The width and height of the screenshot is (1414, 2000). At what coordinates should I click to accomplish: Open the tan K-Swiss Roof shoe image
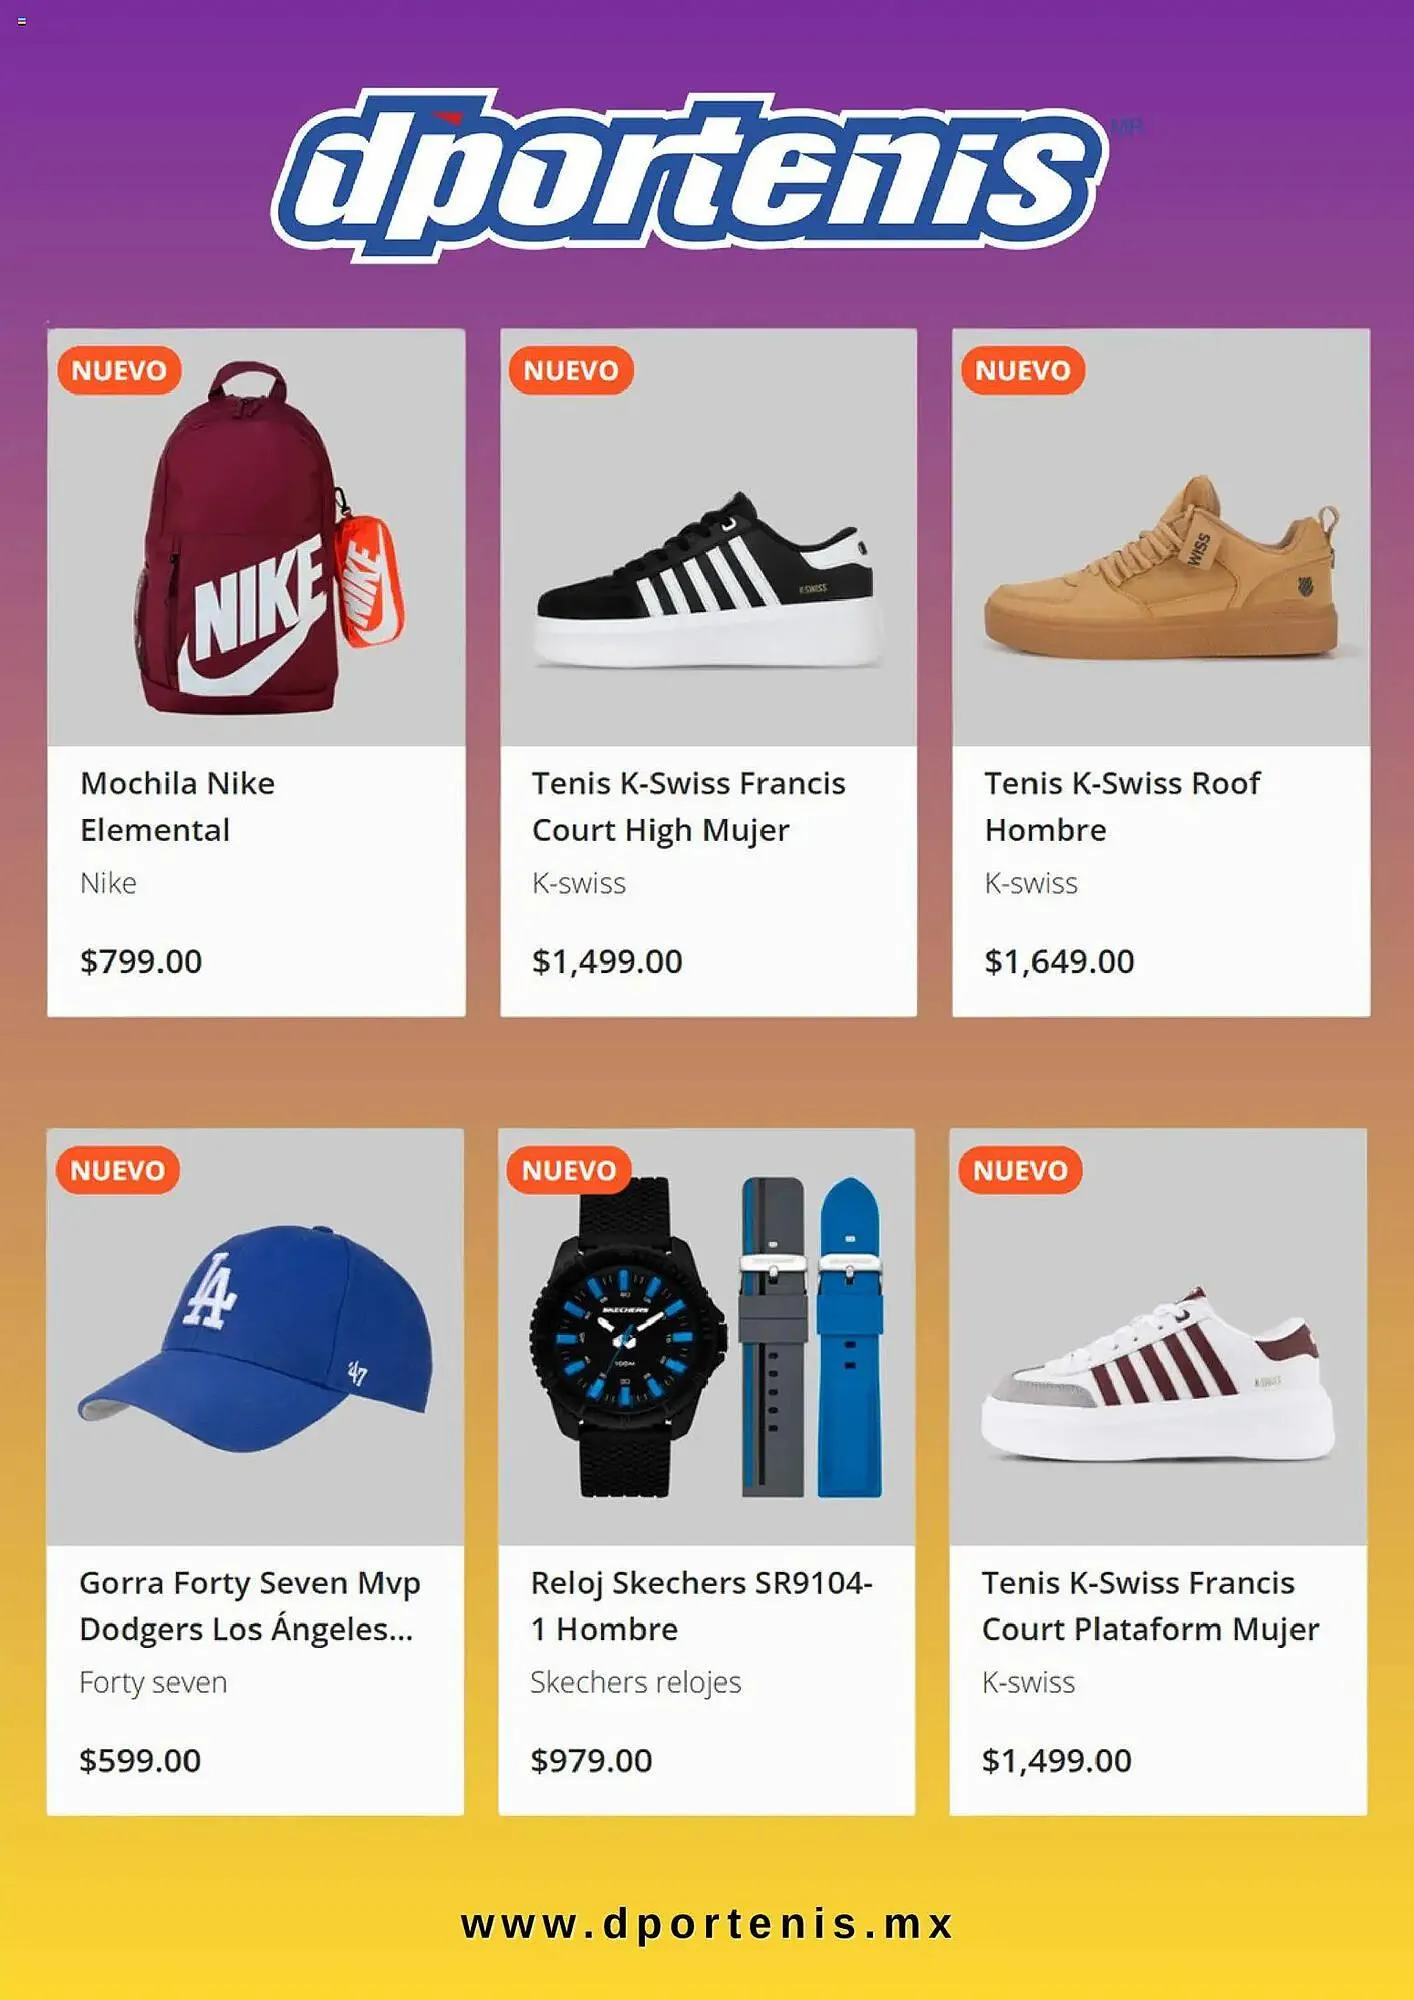coord(1162,570)
